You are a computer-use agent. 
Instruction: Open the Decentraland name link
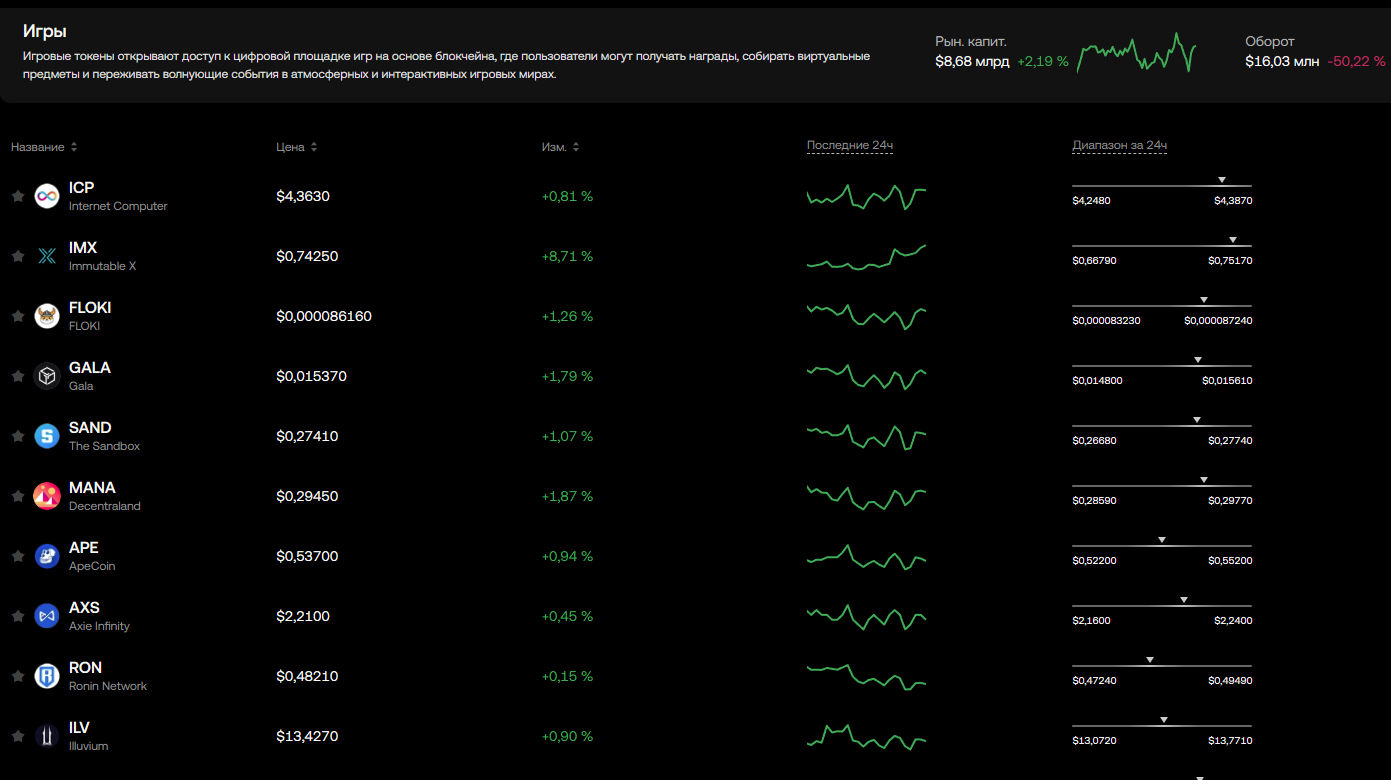pyautogui.click(x=104, y=506)
